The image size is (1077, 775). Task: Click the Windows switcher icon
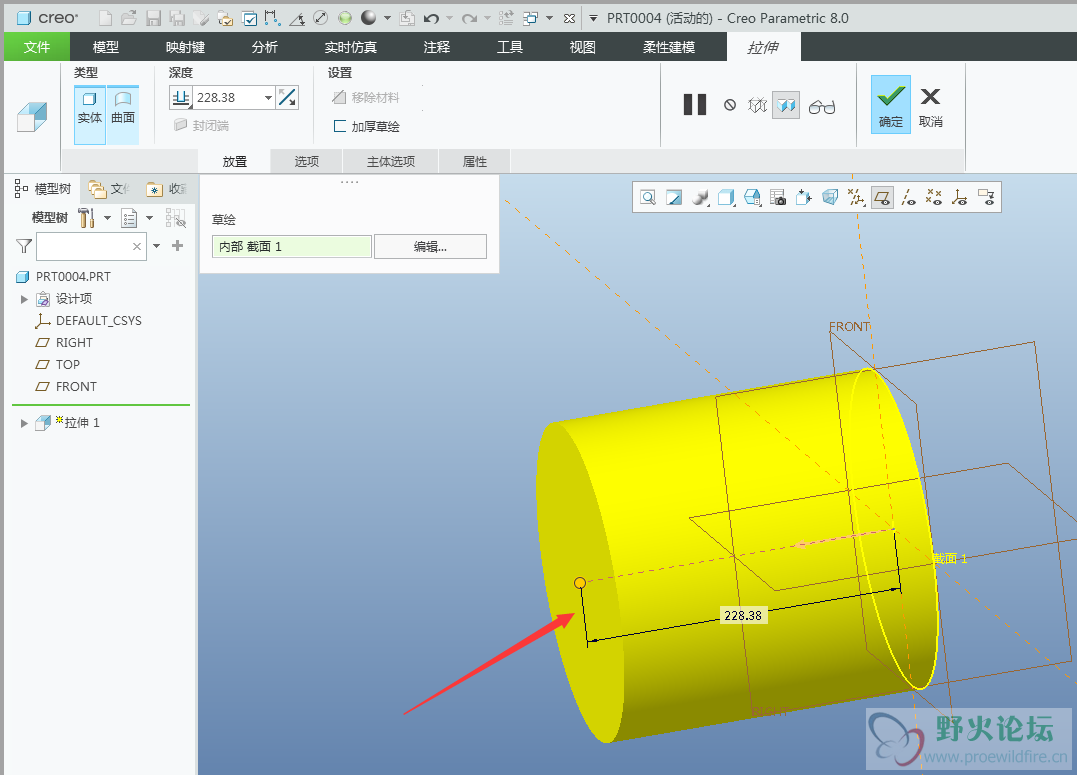point(530,19)
